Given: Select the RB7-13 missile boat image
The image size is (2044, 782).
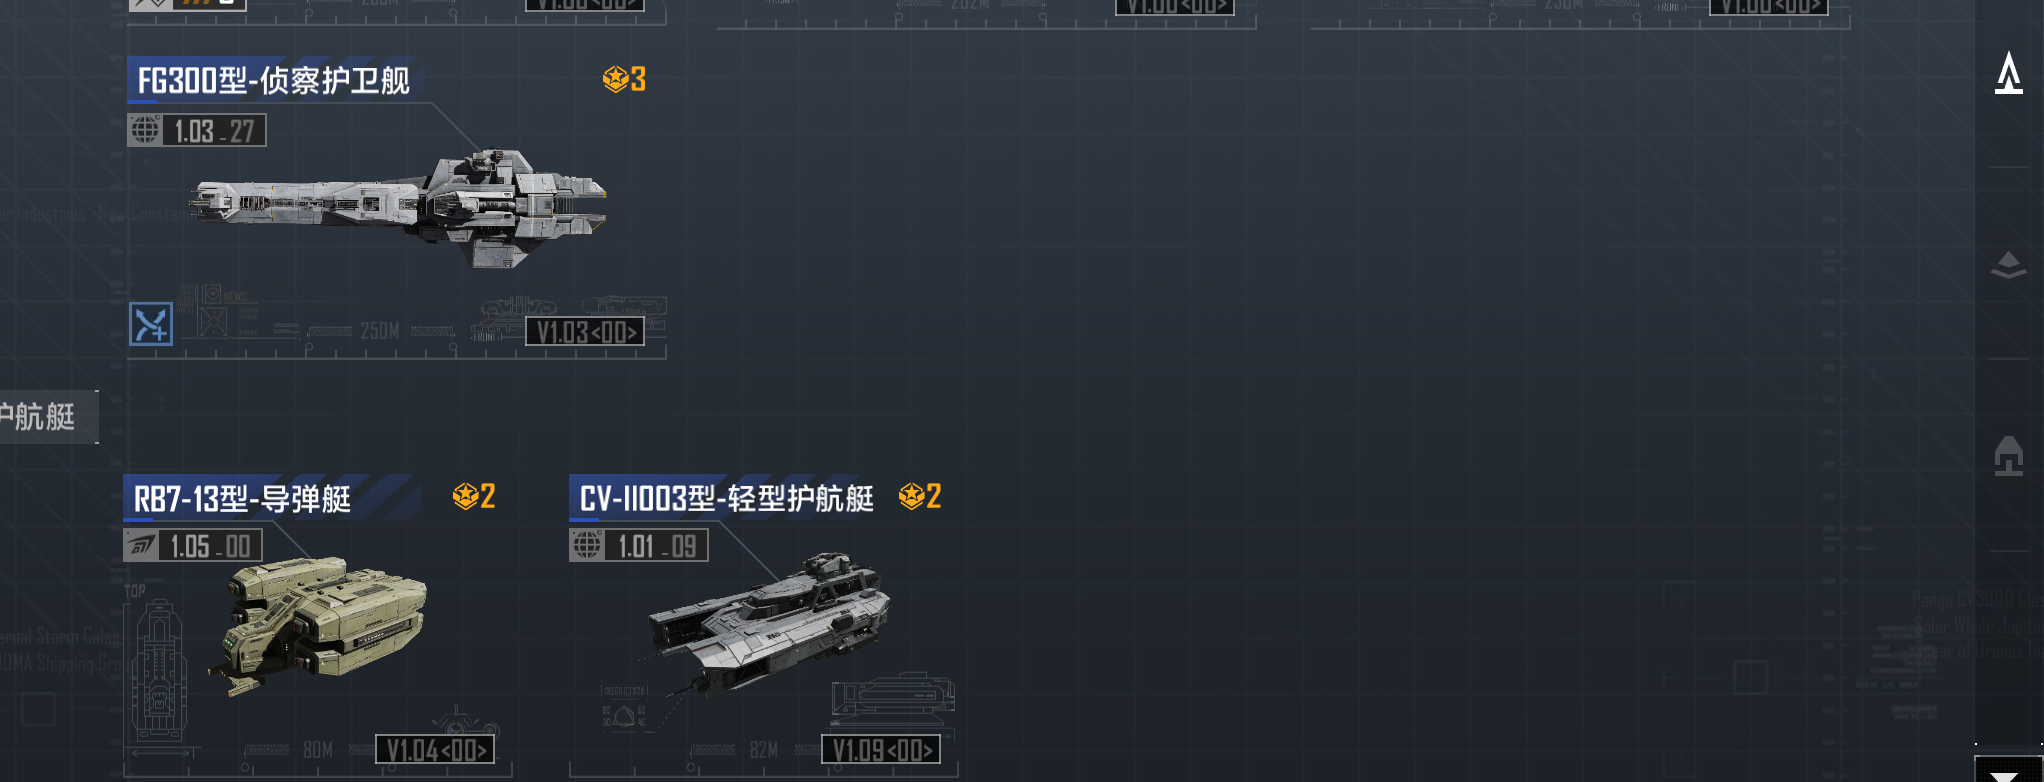Looking at the screenshot, I should [x=320, y=623].
